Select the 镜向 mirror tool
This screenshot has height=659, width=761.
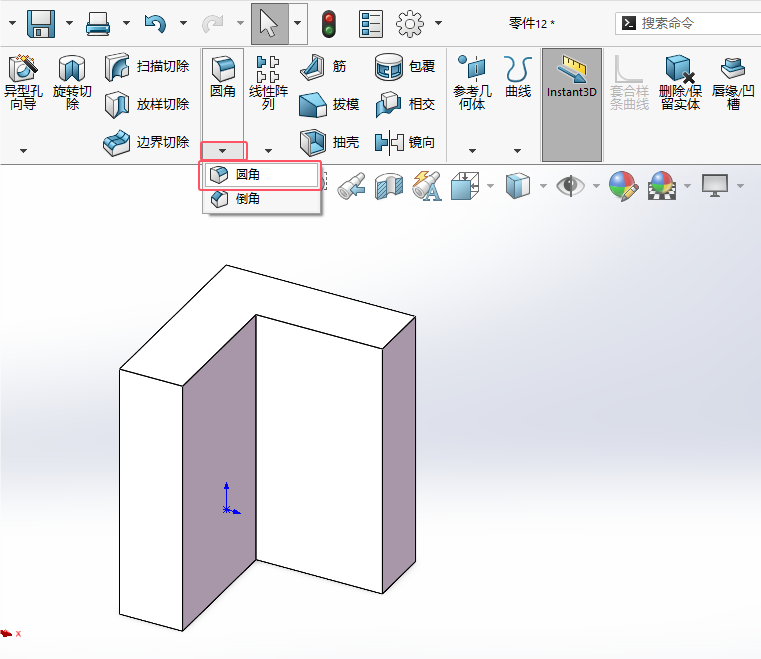click(405, 142)
